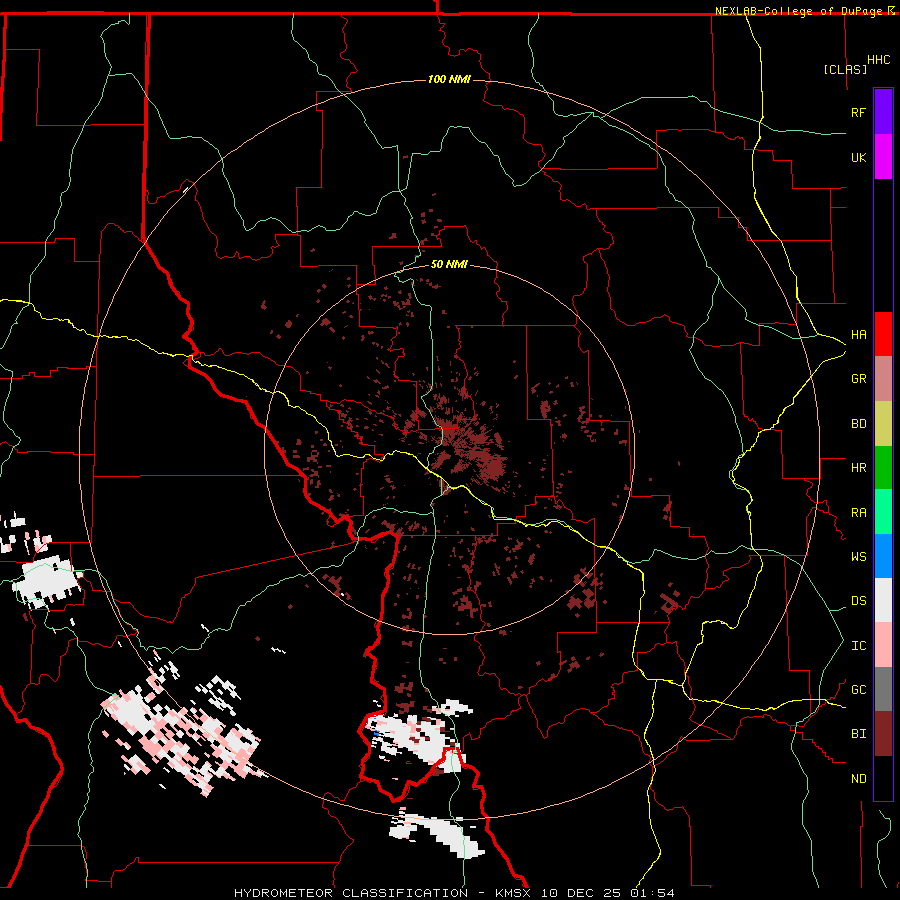Click the 50 NMI range ring label
Screen dimensions: 900x900
[449, 264]
